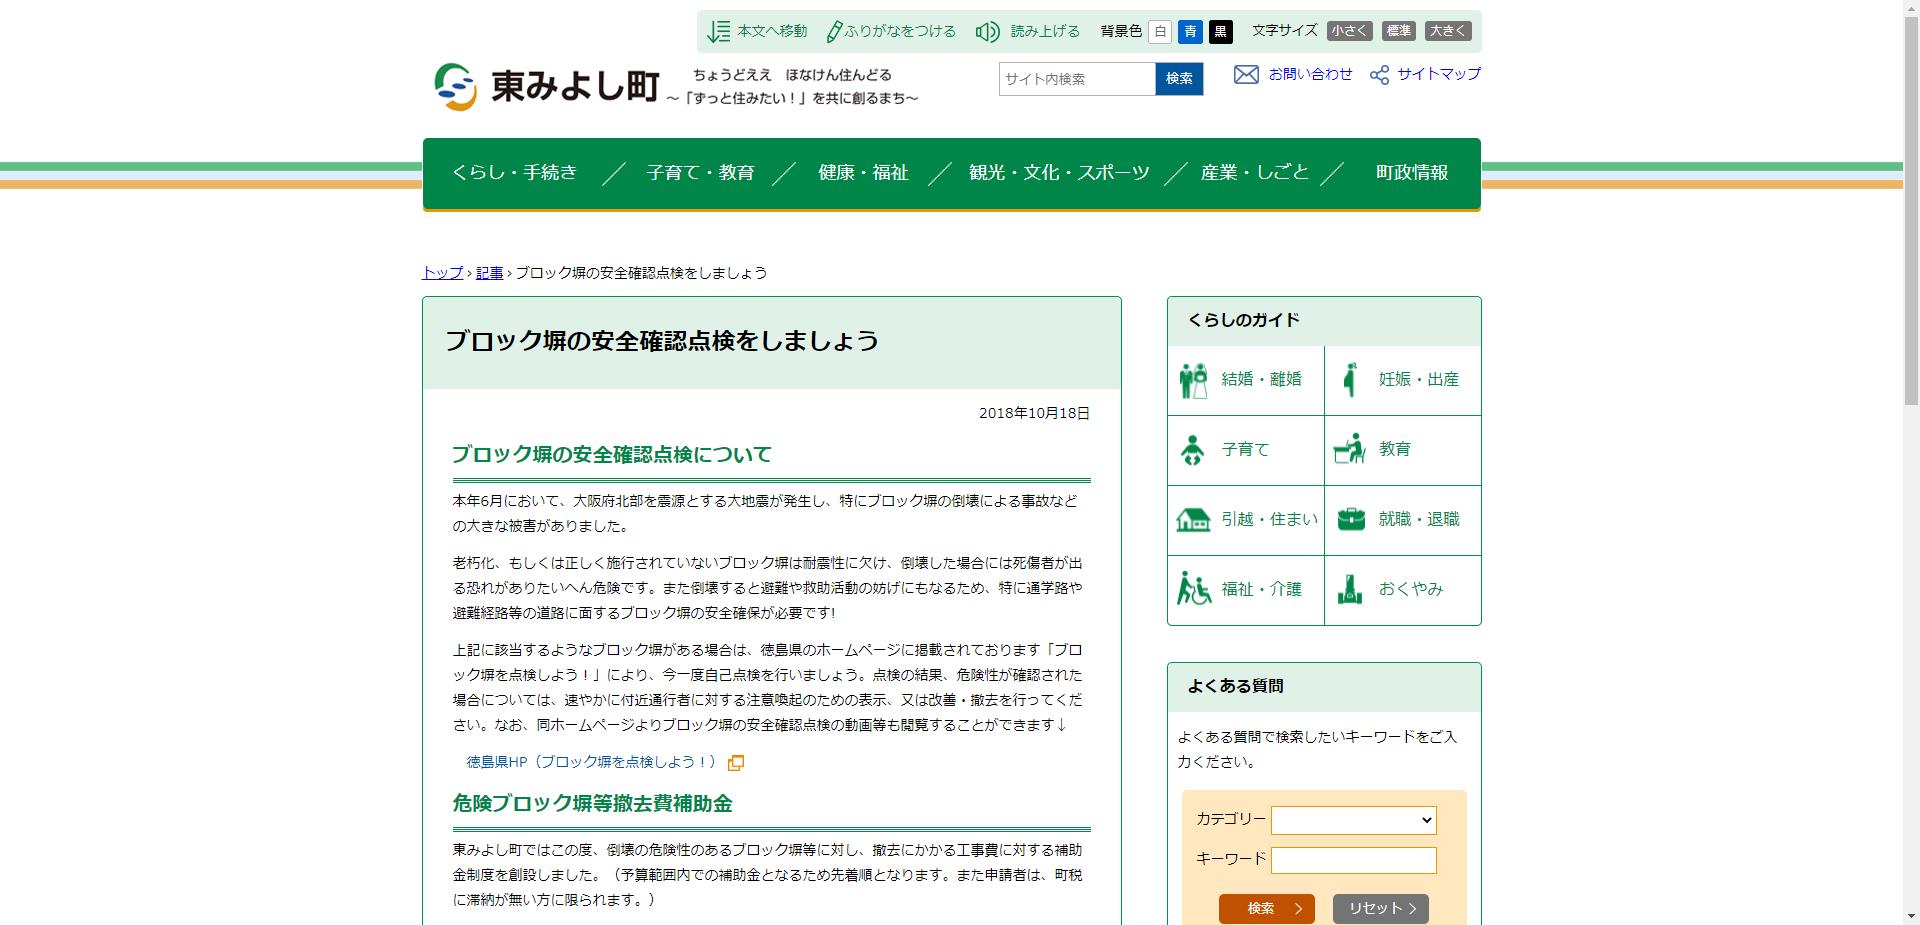
Task: Open the 妊娠・出産 life guide
Action: (1349, 379)
